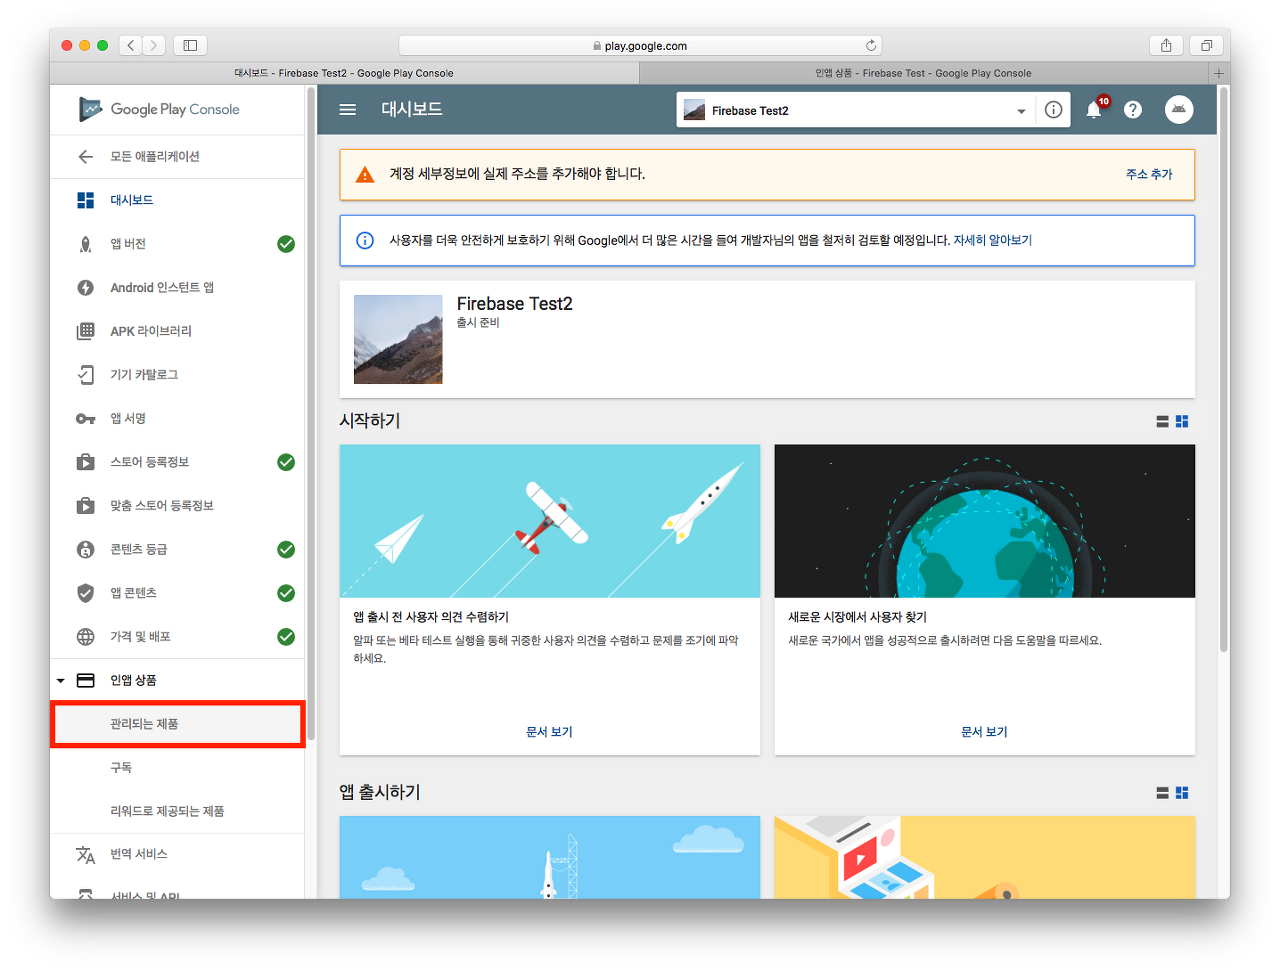Select 리워드로 제공되는 제품 in sidebar
Image resolution: width=1280 pixels, height=970 pixels.
pyautogui.click(x=177, y=811)
